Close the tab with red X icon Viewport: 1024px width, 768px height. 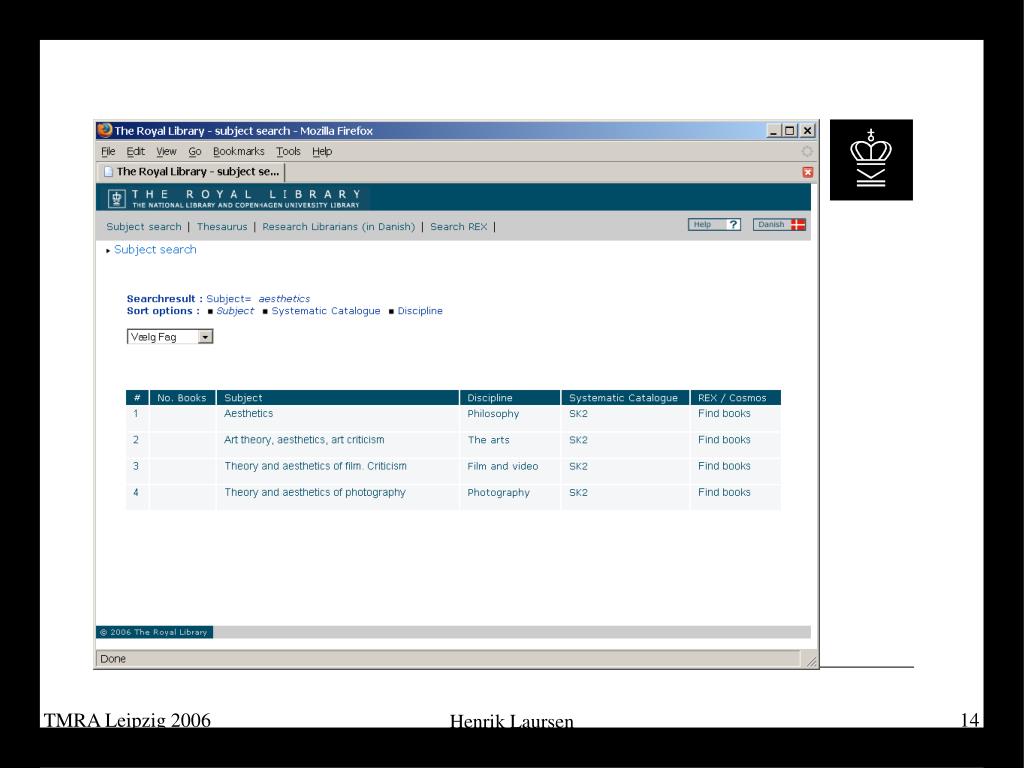(808, 172)
